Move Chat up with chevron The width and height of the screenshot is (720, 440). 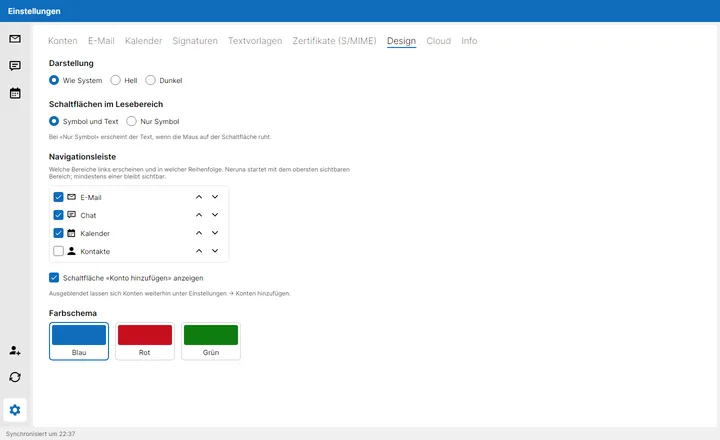pos(199,214)
